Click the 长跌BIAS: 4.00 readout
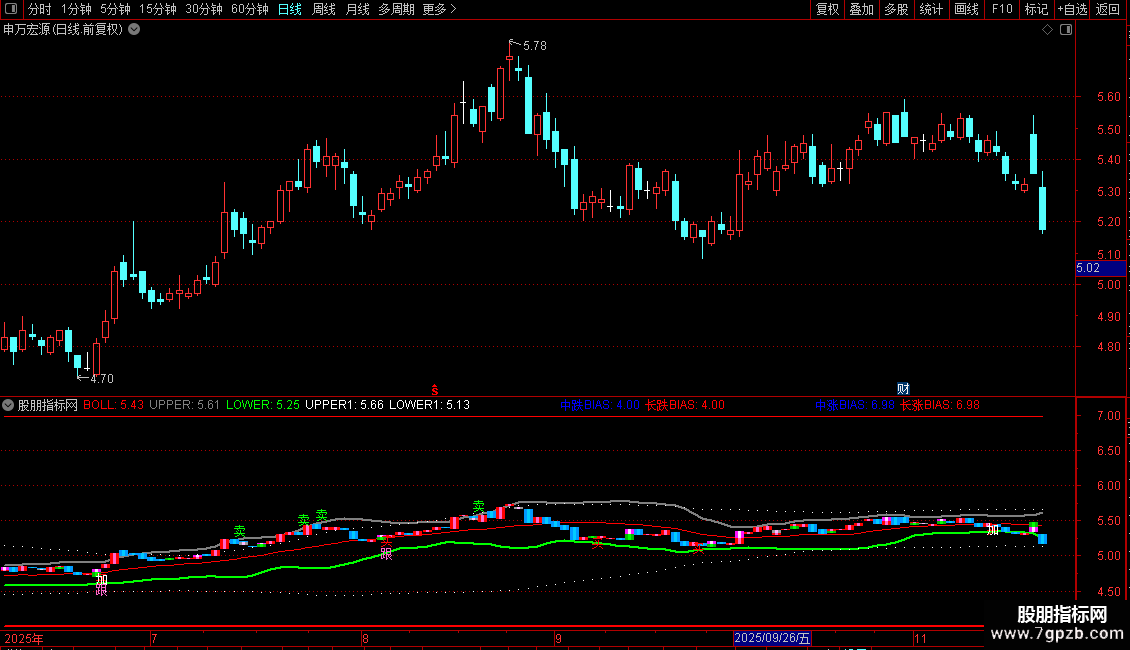 pos(685,405)
